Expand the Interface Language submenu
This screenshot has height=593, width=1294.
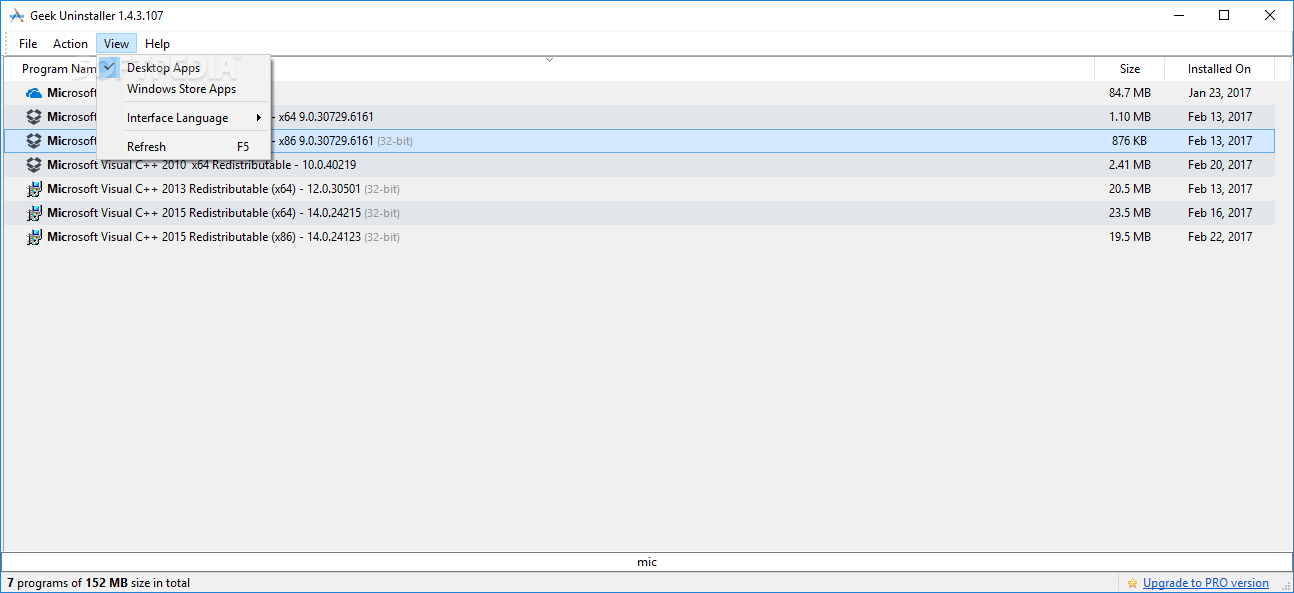pos(183,118)
